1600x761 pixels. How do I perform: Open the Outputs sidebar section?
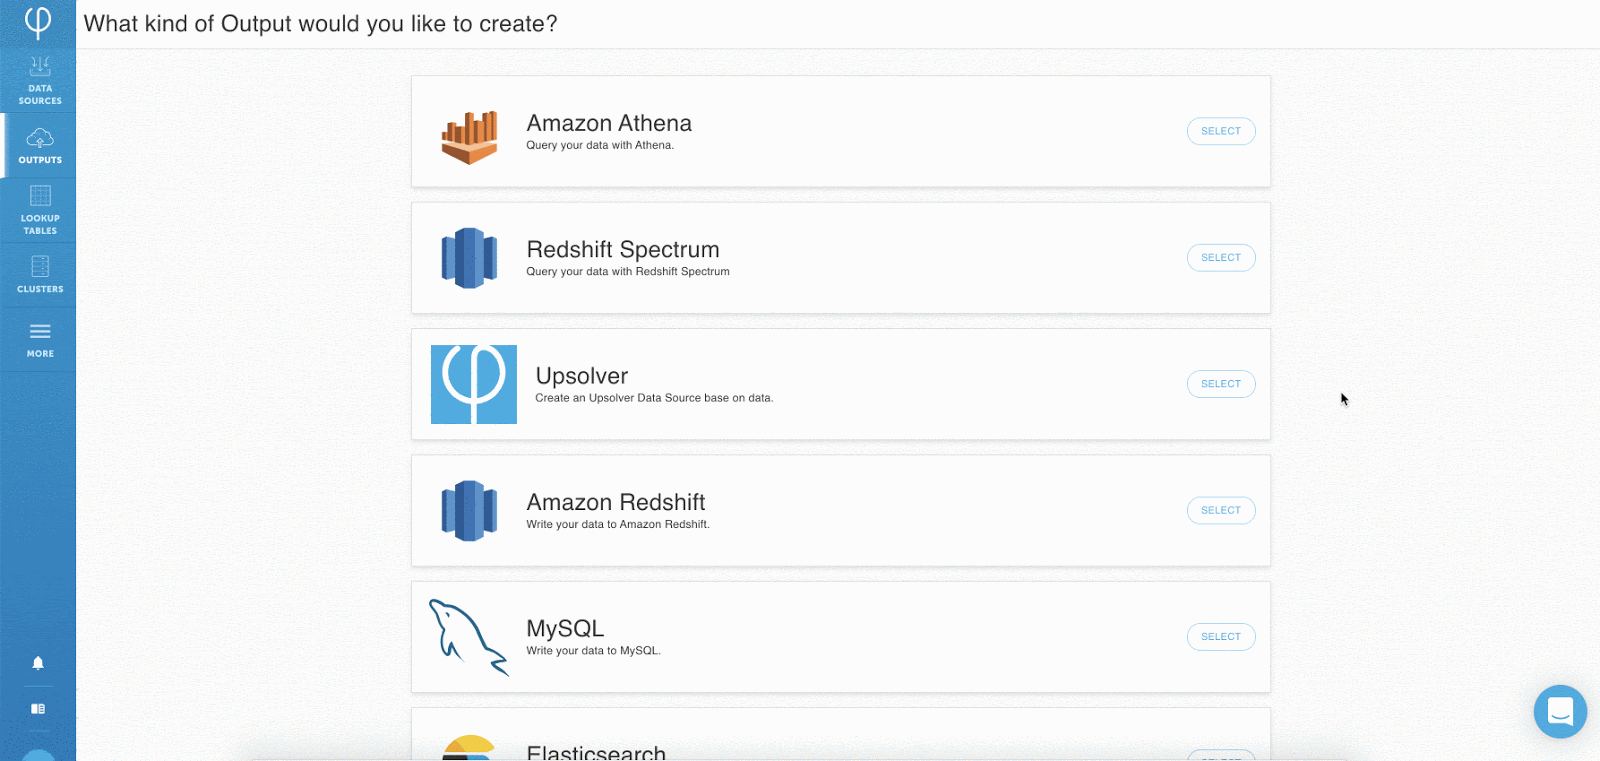(39, 146)
